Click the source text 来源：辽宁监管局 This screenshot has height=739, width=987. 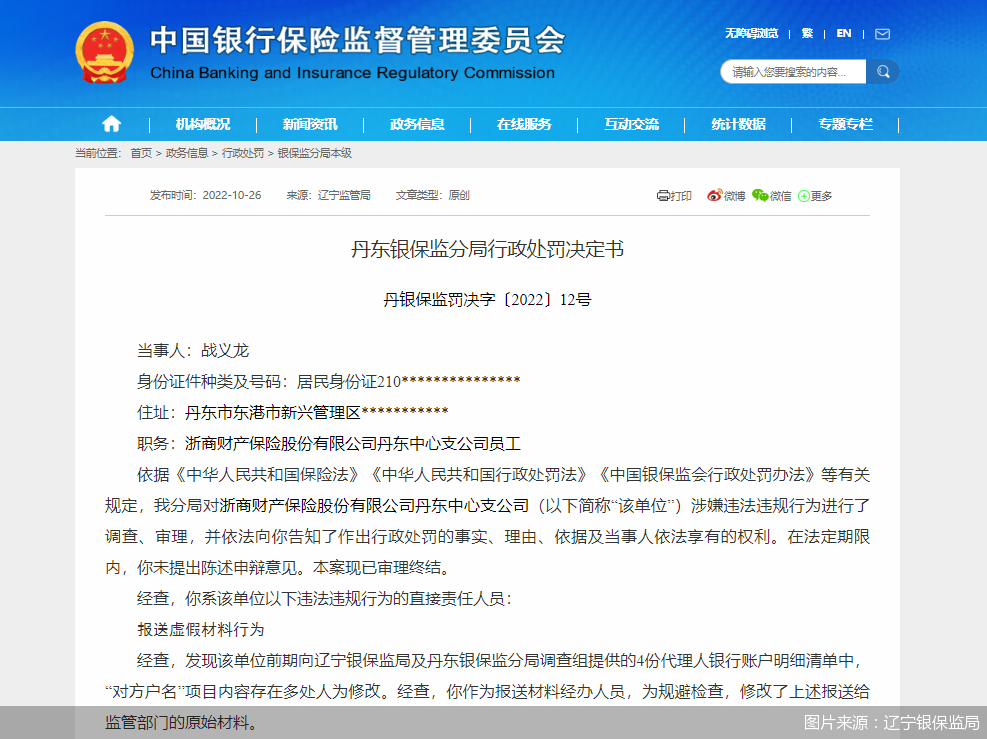(x=328, y=195)
